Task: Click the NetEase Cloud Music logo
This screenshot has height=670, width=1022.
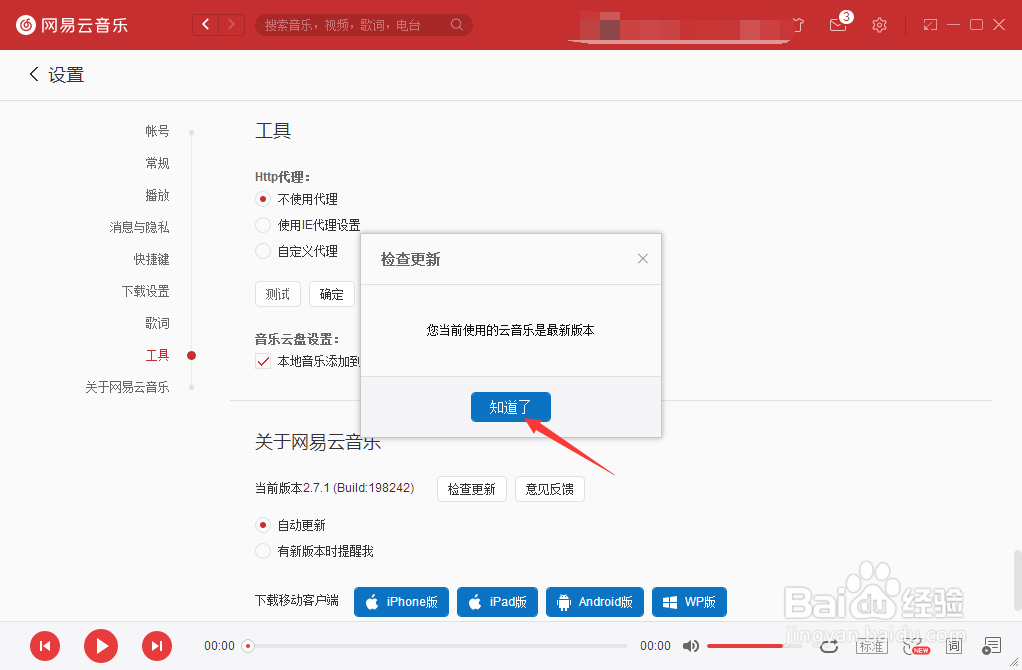Action: coord(72,25)
